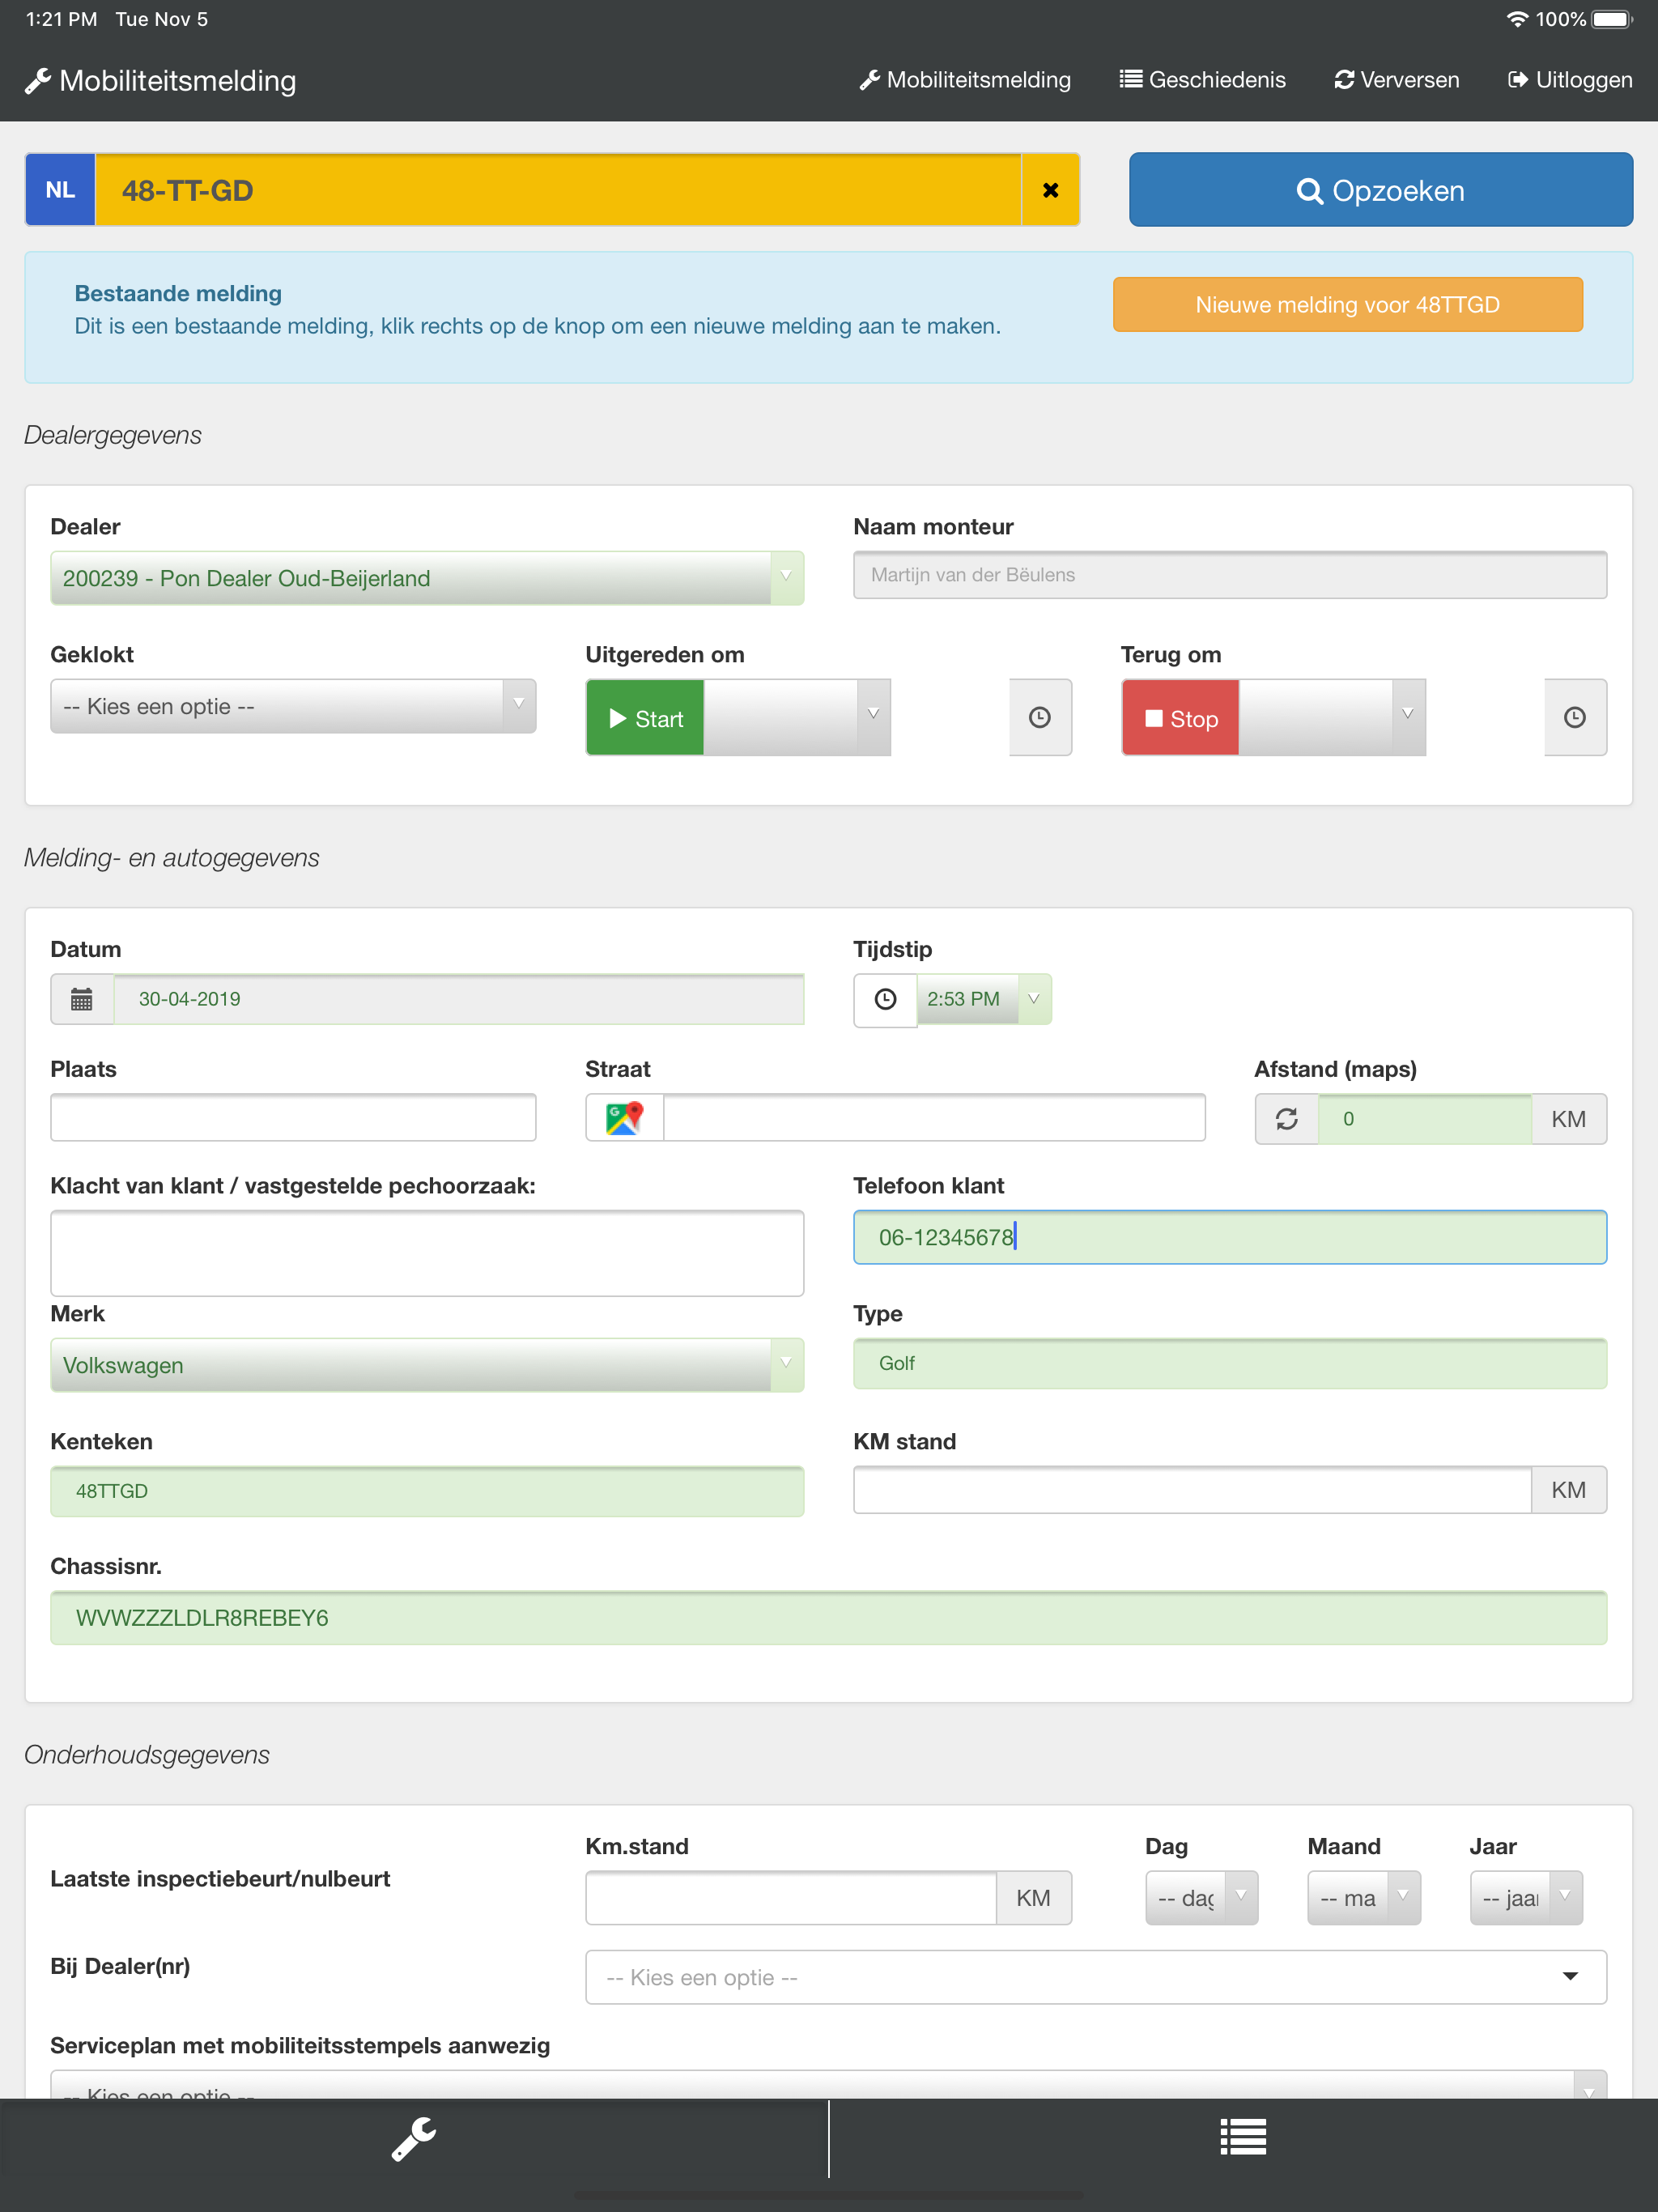Click the Plaats input field

tap(293, 1117)
